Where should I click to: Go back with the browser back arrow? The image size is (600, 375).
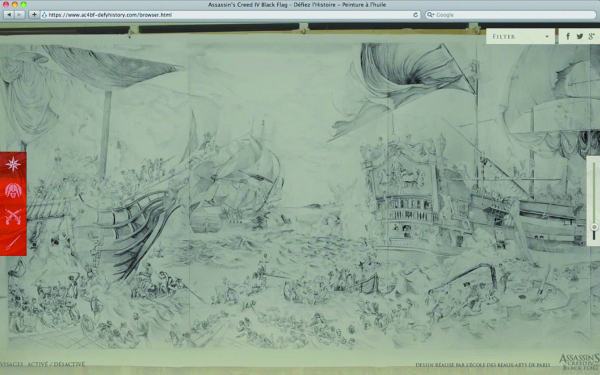(x=8, y=15)
